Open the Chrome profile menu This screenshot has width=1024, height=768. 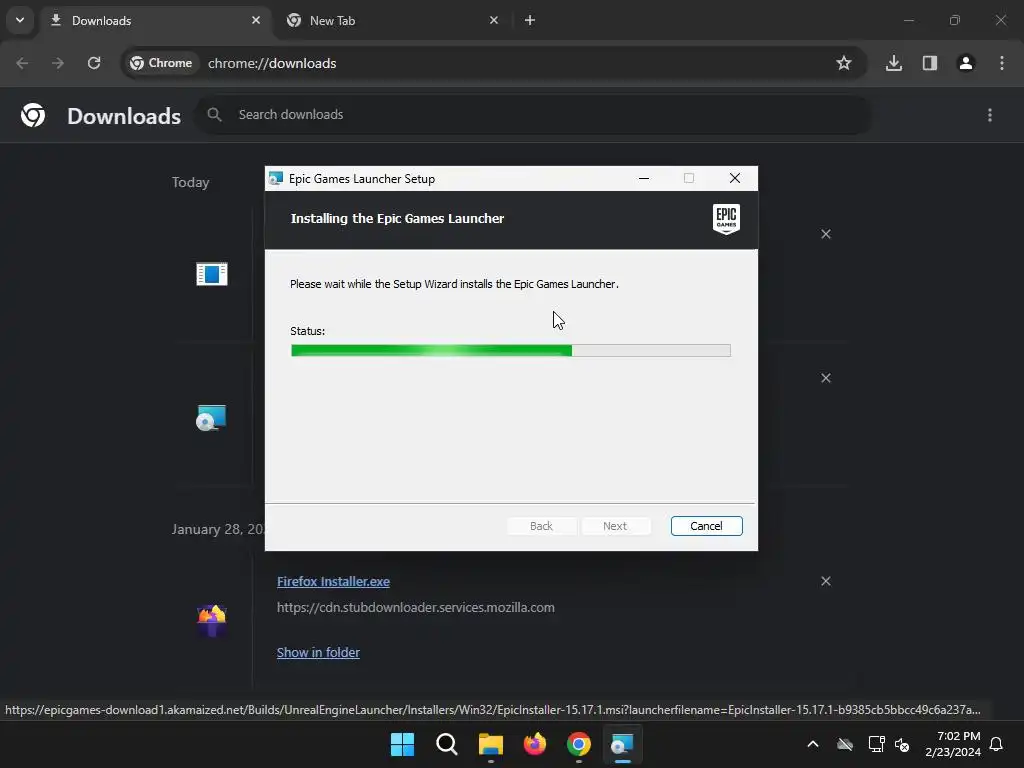pos(966,63)
